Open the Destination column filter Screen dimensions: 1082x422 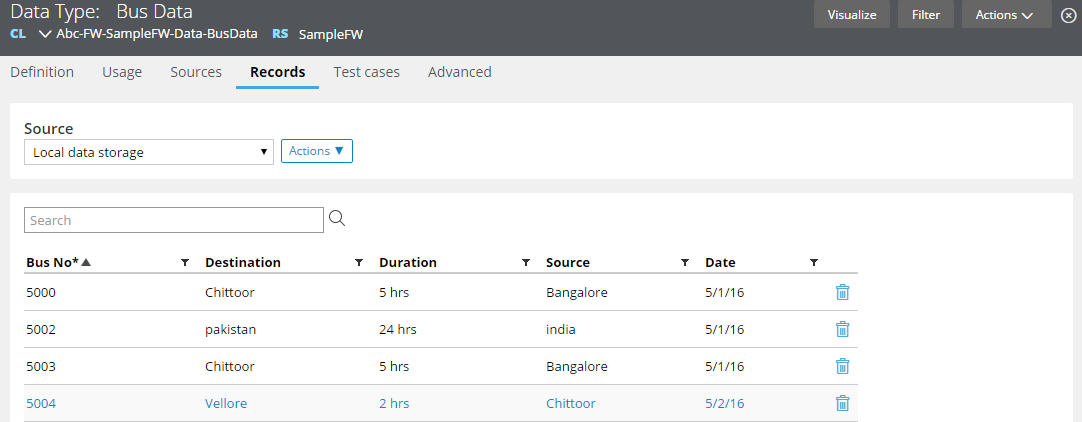click(x=359, y=263)
